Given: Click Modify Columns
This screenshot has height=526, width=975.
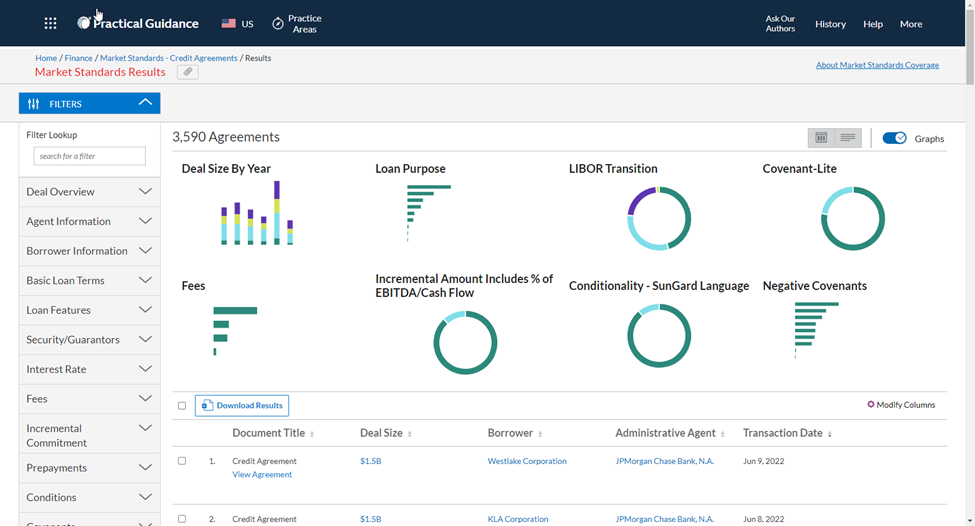Looking at the screenshot, I should coord(901,405).
